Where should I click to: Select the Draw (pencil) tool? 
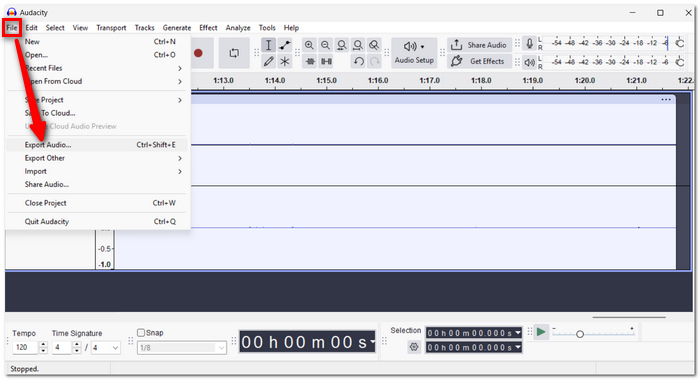(x=268, y=61)
